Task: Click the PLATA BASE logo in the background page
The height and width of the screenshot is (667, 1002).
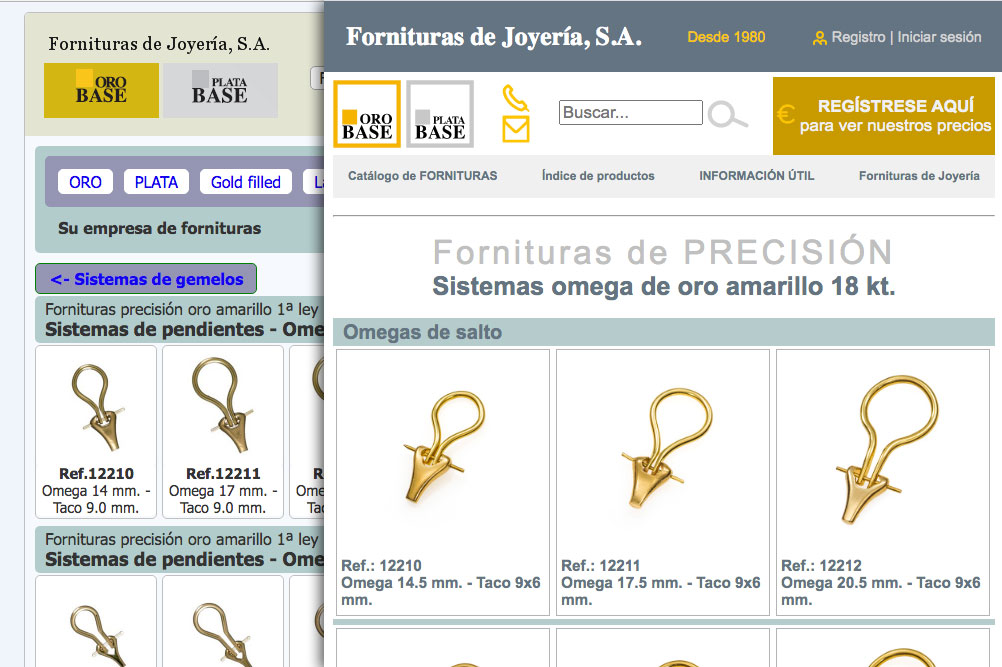Action: click(x=220, y=90)
